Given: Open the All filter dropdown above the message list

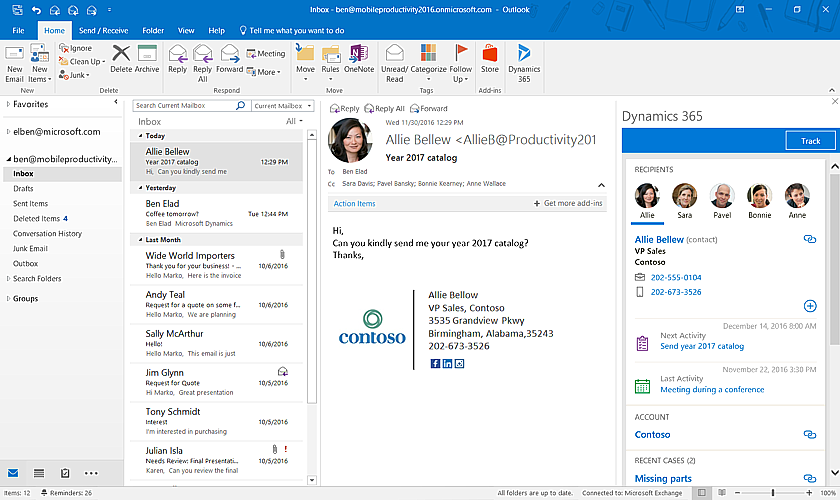Looking at the screenshot, I should (x=294, y=121).
